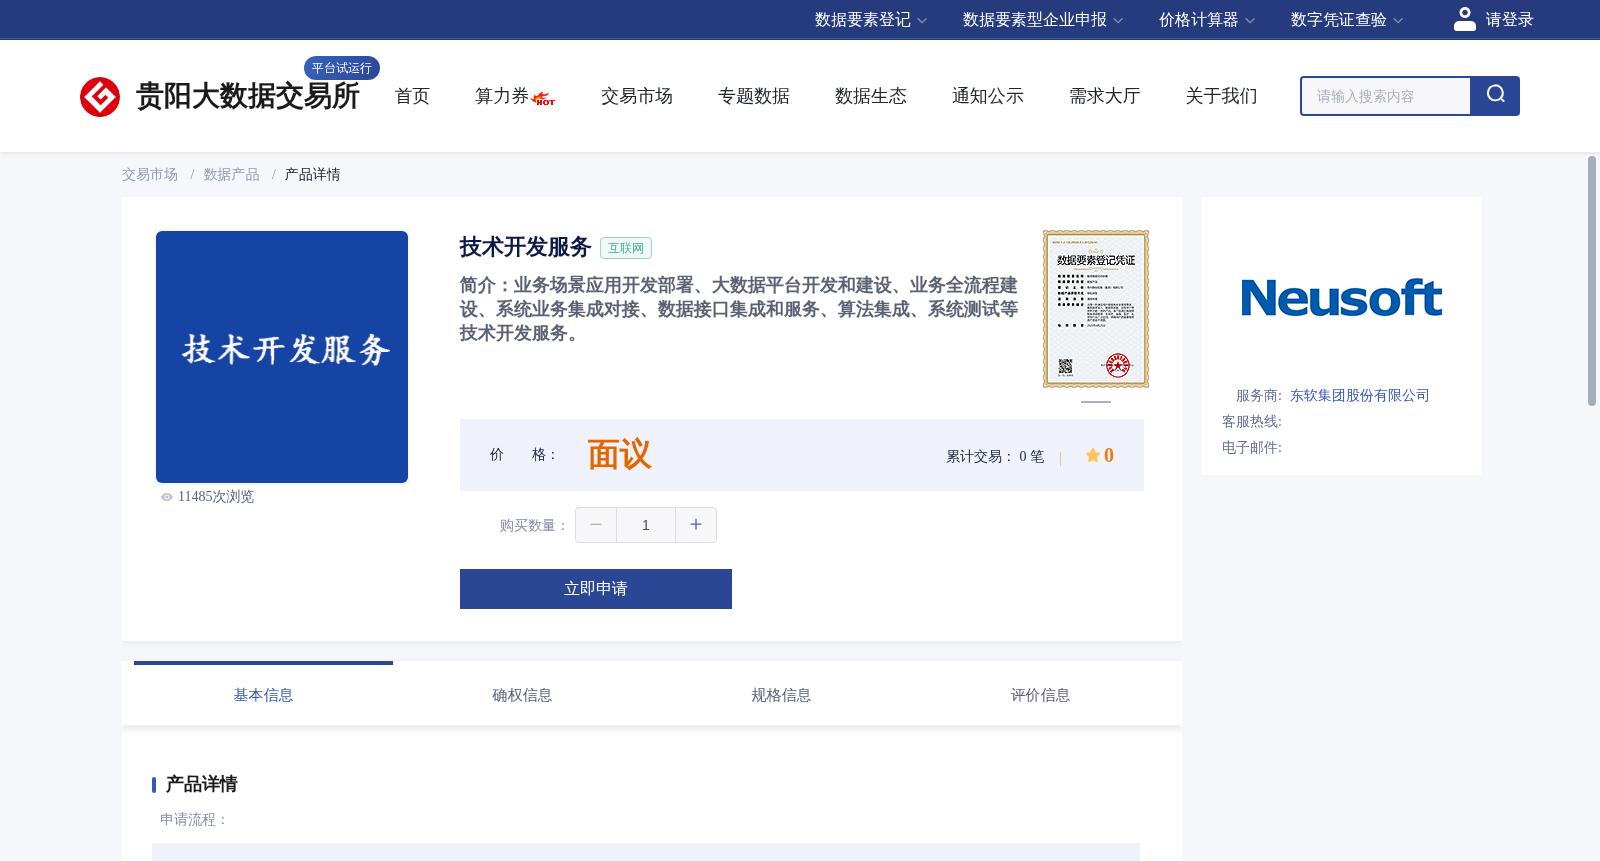Open the 专题数据 nav item
Image resolution: width=1600 pixels, height=861 pixels.
tap(754, 96)
